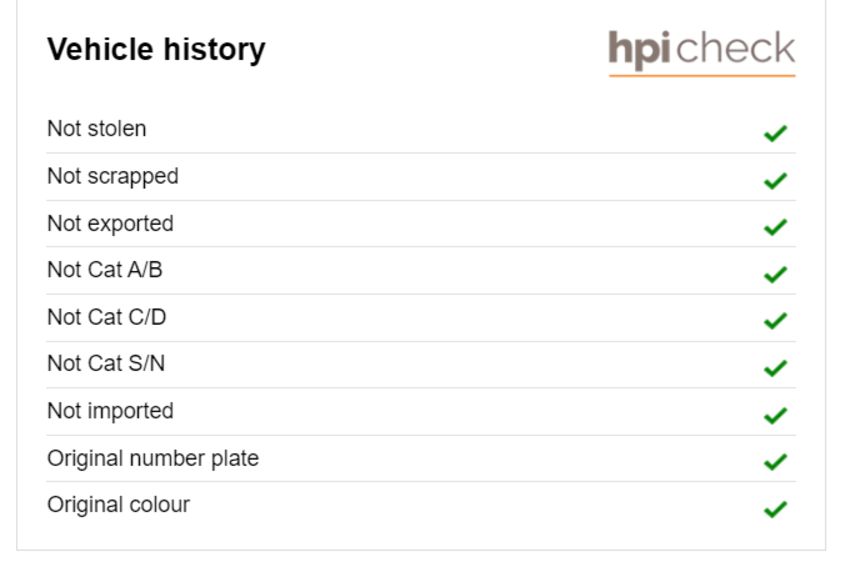850x562 pixels.
Task: Click the green checkmark beside Not Cat S/N
Action: click(x=775, y=368)
